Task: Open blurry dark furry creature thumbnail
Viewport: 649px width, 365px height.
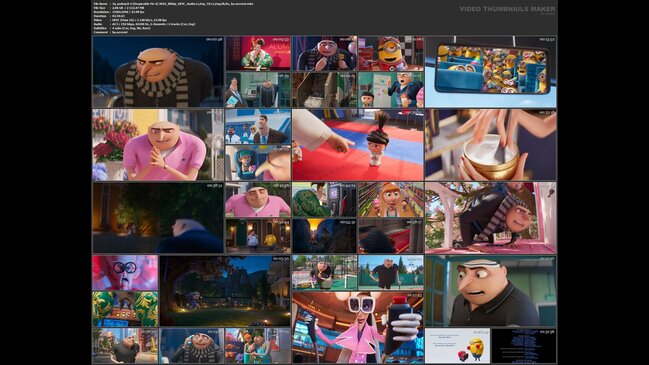Action: [391, 236]
